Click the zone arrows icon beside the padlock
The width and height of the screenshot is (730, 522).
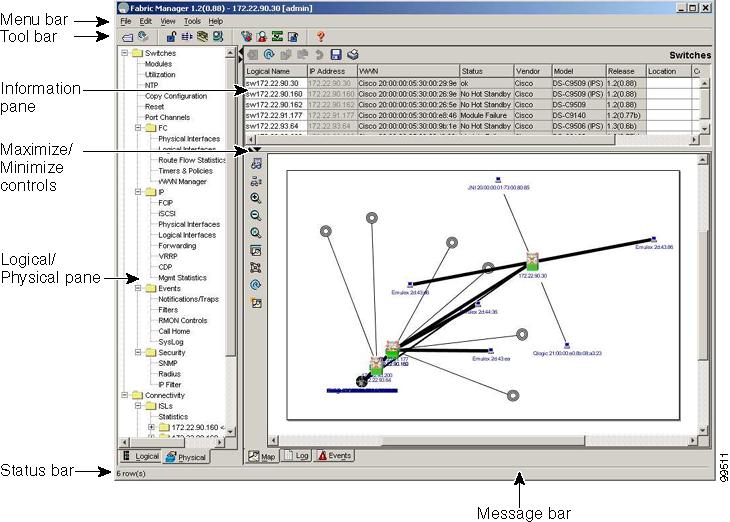[187, 36]
